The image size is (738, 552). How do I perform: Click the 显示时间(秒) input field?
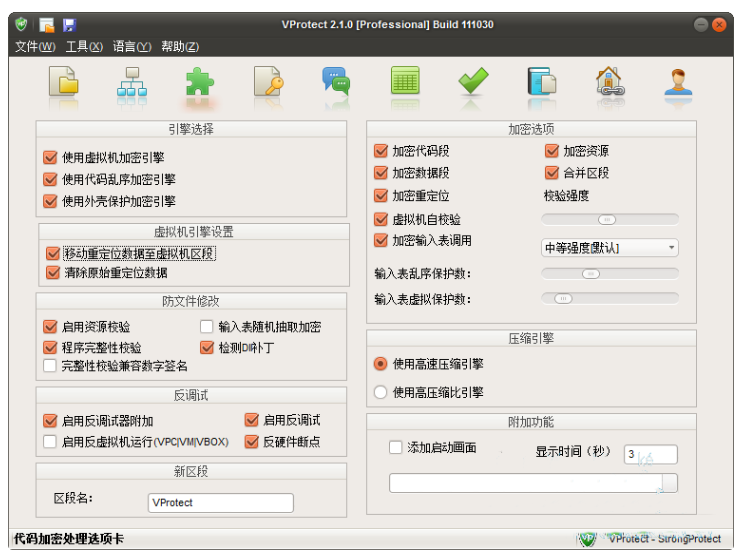tap(650, 455)
